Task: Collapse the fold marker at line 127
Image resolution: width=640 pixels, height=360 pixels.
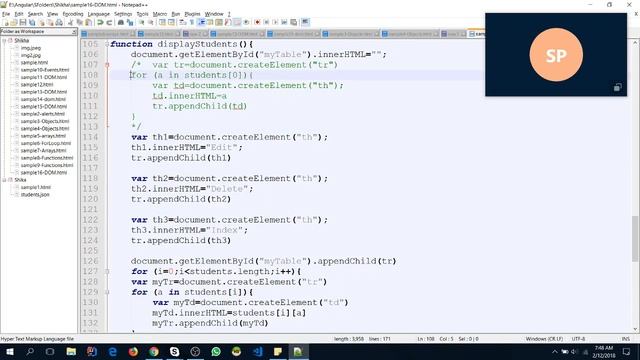Action: (x=107, y=271)
